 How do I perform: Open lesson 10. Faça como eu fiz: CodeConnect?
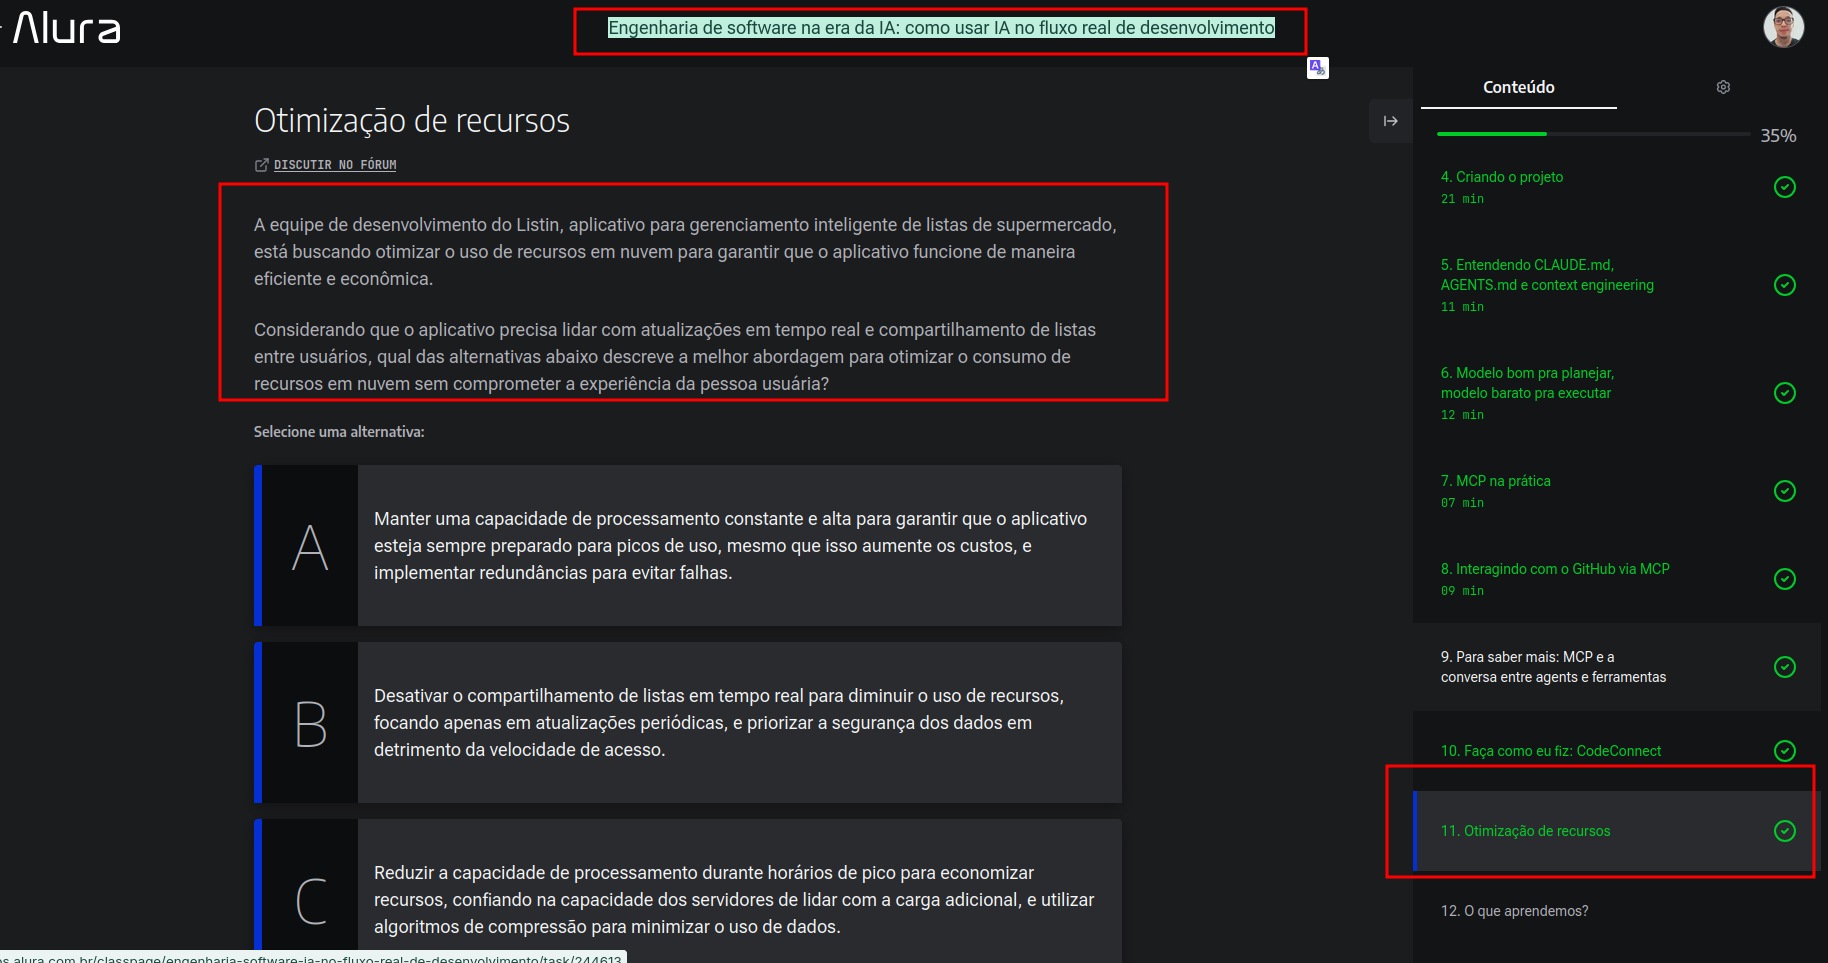tap(1550, 751)
